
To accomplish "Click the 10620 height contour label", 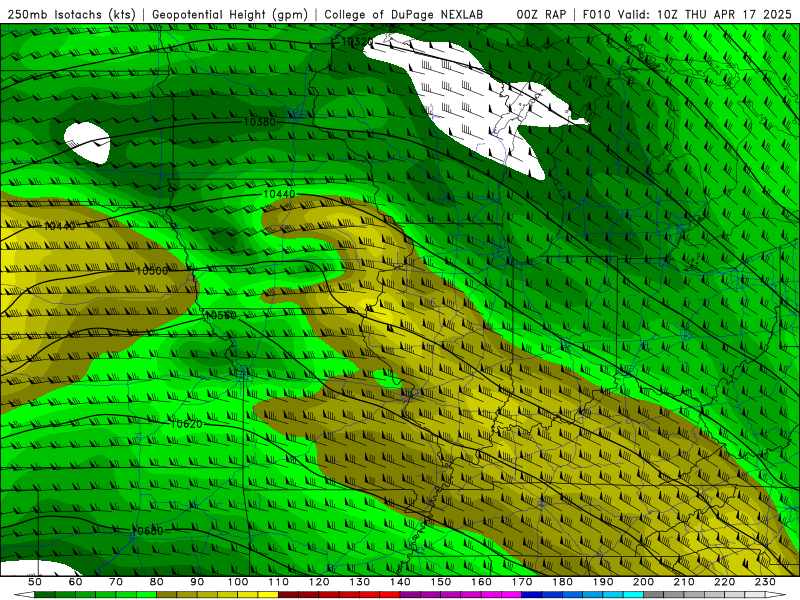I will [x=186, y=424].
